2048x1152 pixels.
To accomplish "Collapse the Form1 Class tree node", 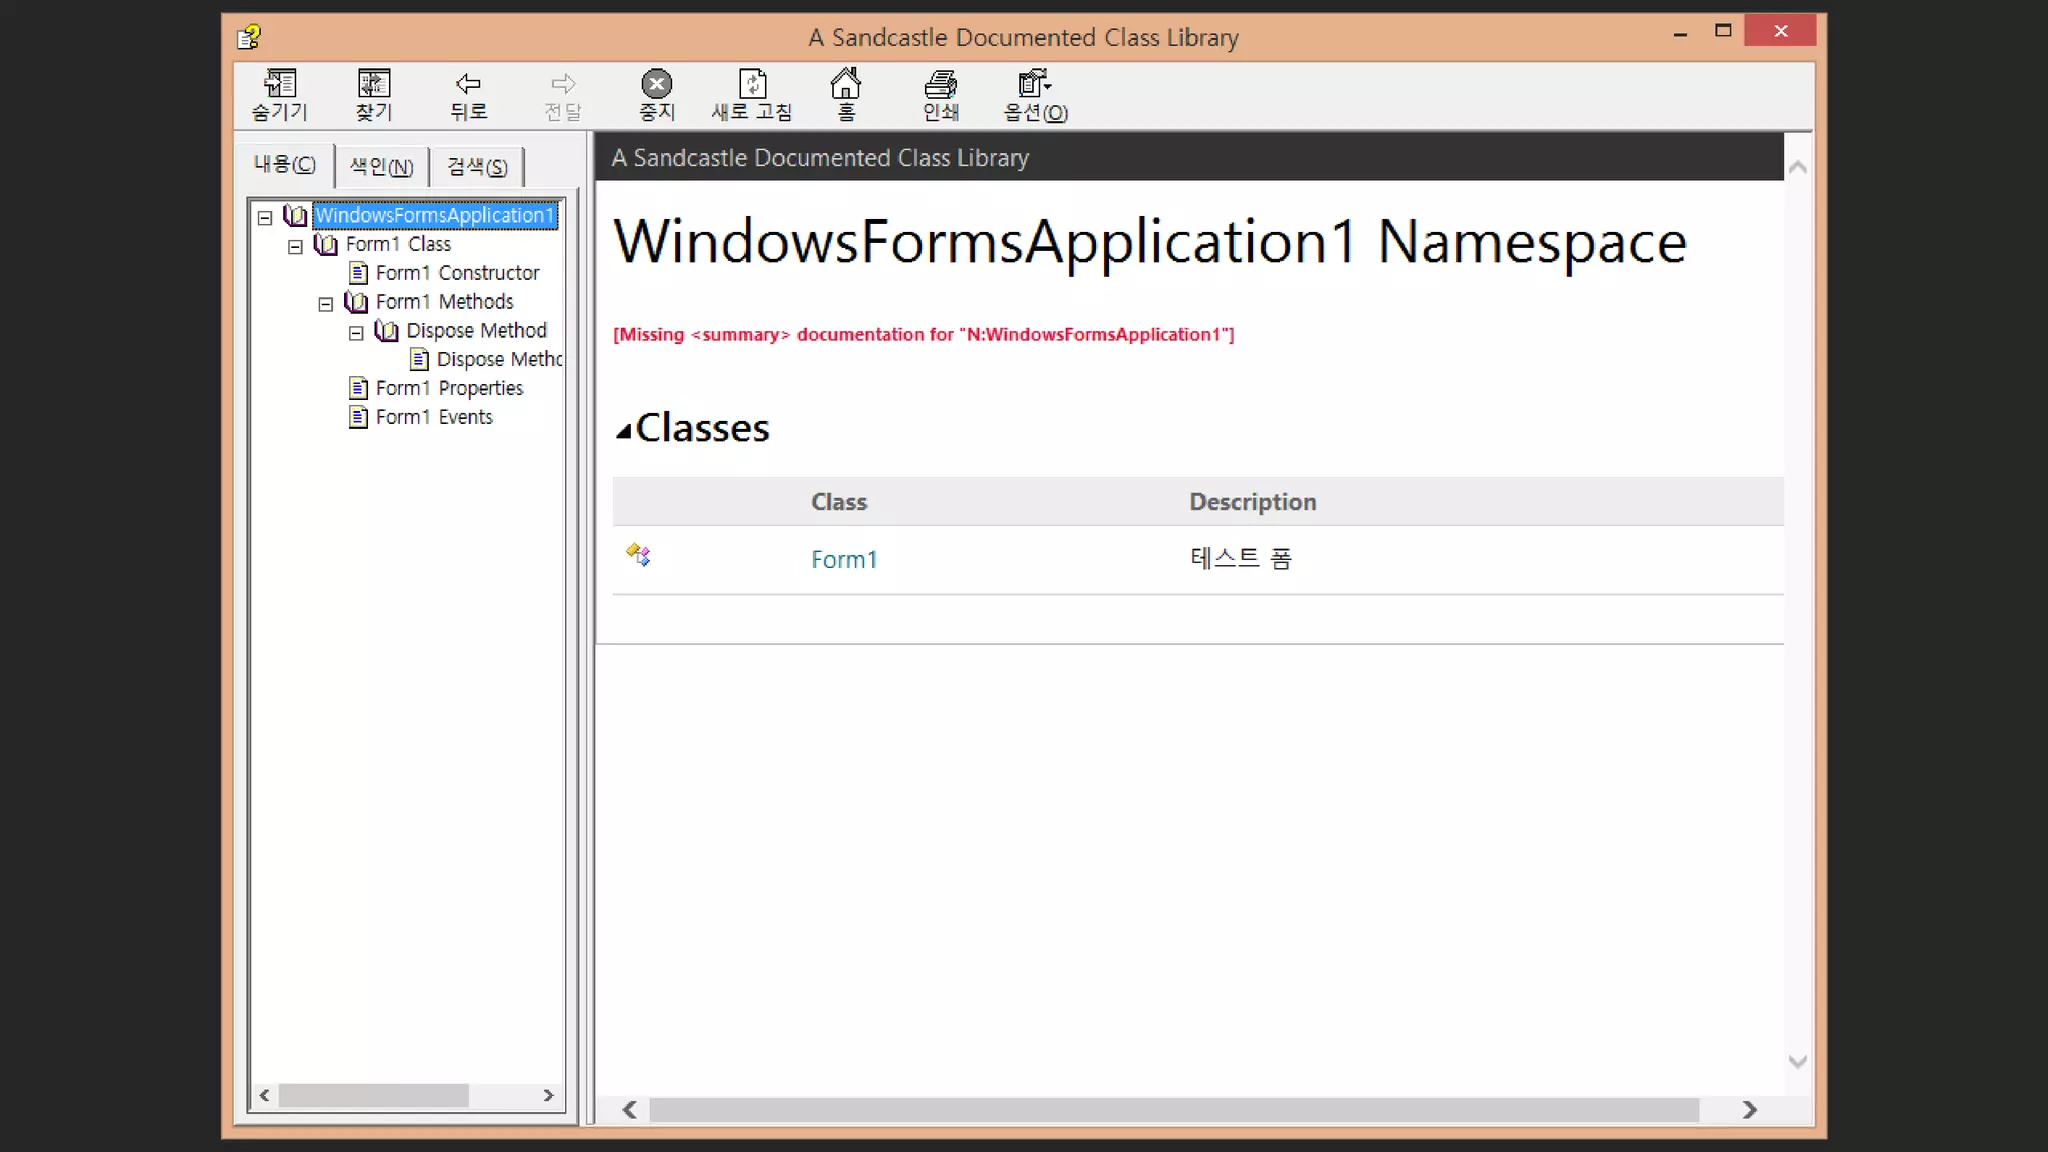I will pyautogui.click(x=295, y=246).
